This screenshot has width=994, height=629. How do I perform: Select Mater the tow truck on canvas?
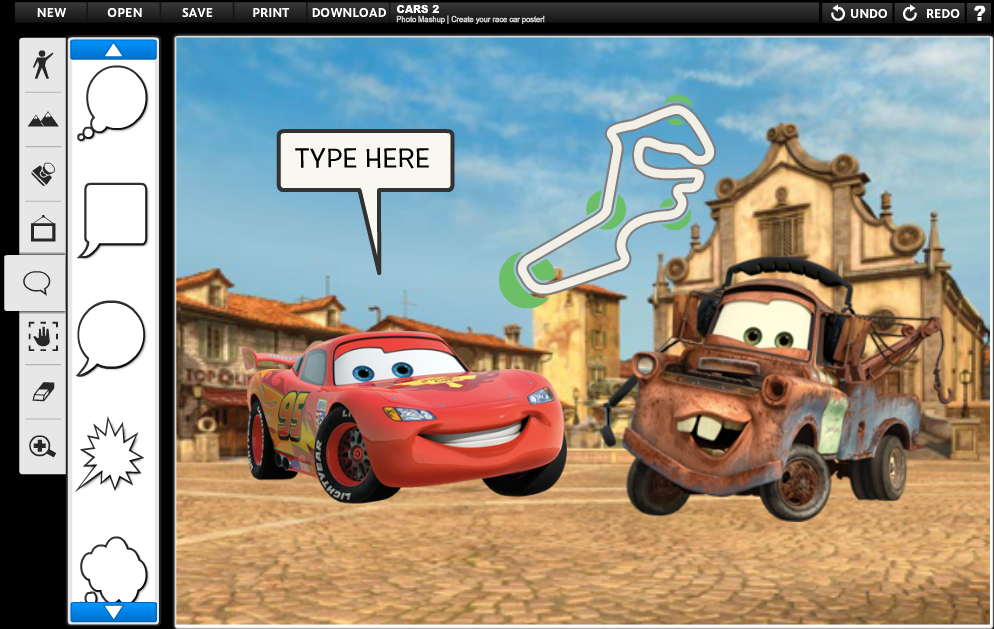click(778, 391)
